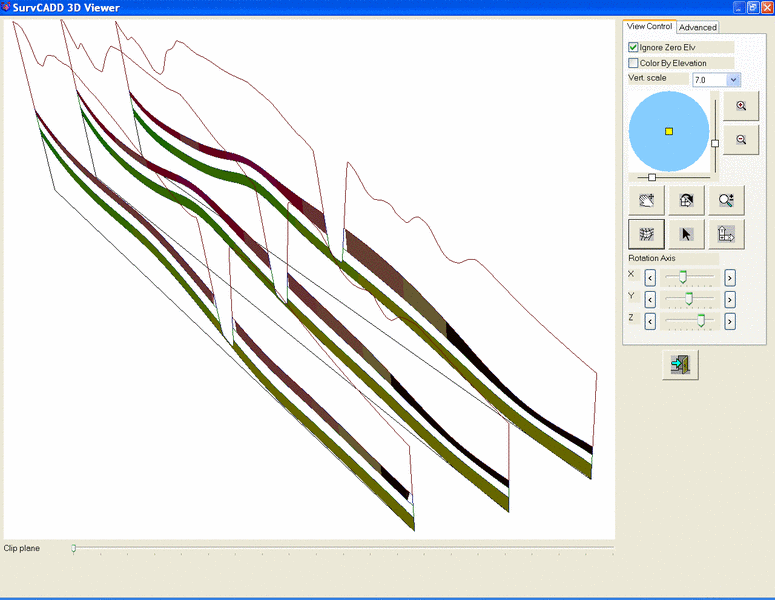775x600 pixels.
Task: Switch to the Advanced tab
Action: point(697,27)
